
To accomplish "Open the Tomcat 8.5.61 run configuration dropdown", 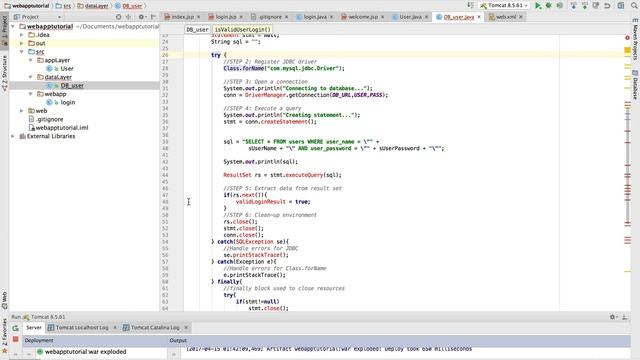I will (504, 6).
